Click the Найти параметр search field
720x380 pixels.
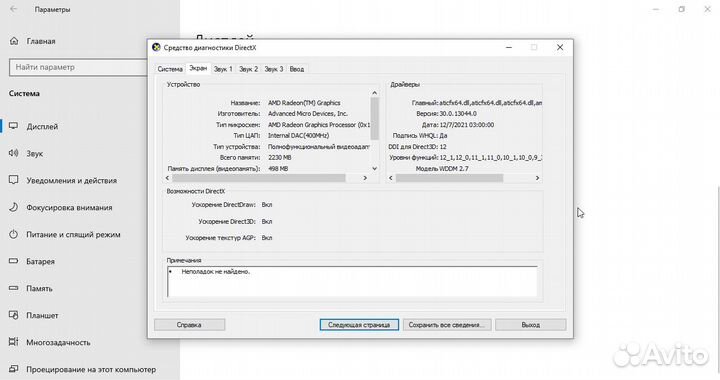[x=78, y=67]
